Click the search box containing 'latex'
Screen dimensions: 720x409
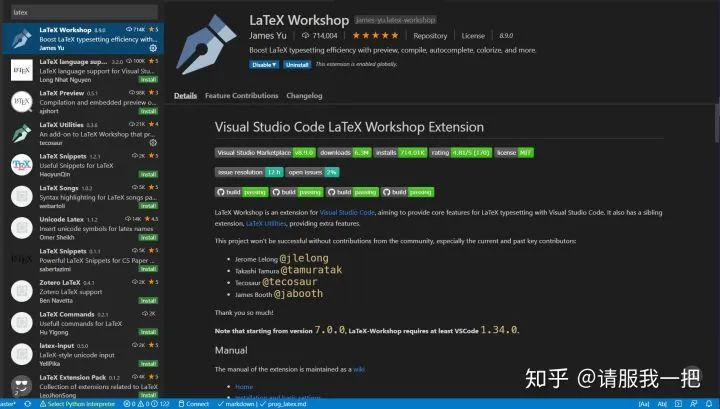[x=84, y=12]
